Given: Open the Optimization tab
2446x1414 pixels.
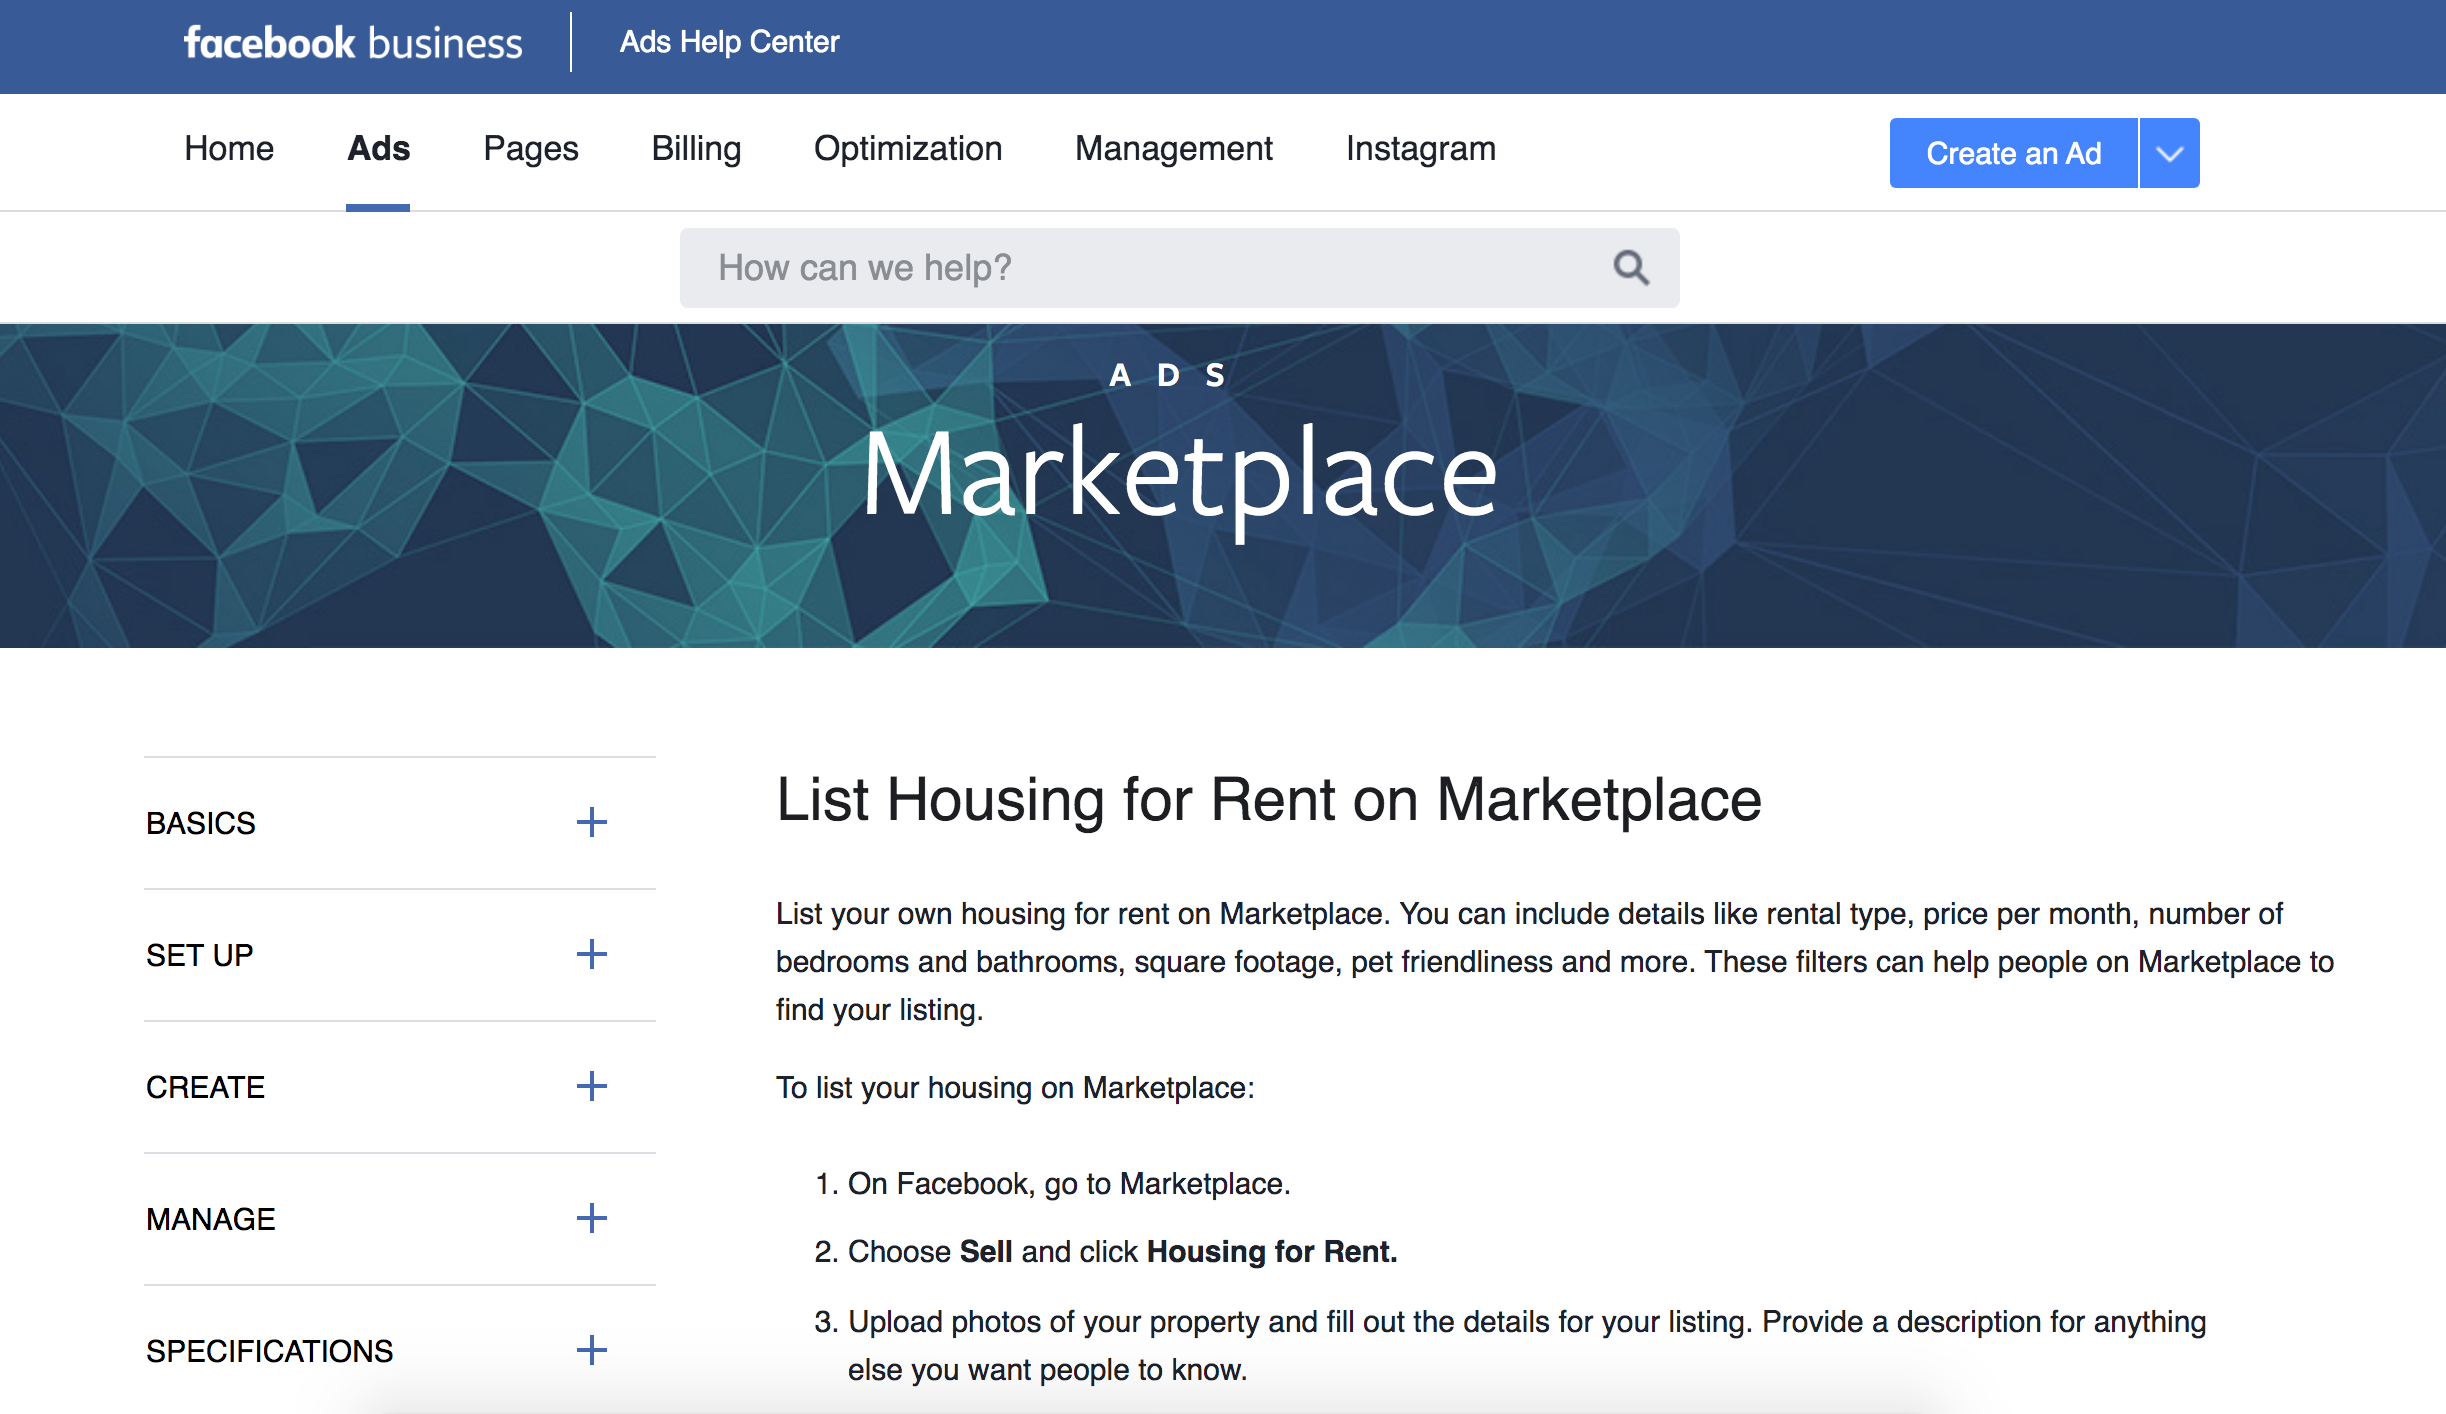Looking at the screenshot, I should pyautogui.click(x=908, y=148).
